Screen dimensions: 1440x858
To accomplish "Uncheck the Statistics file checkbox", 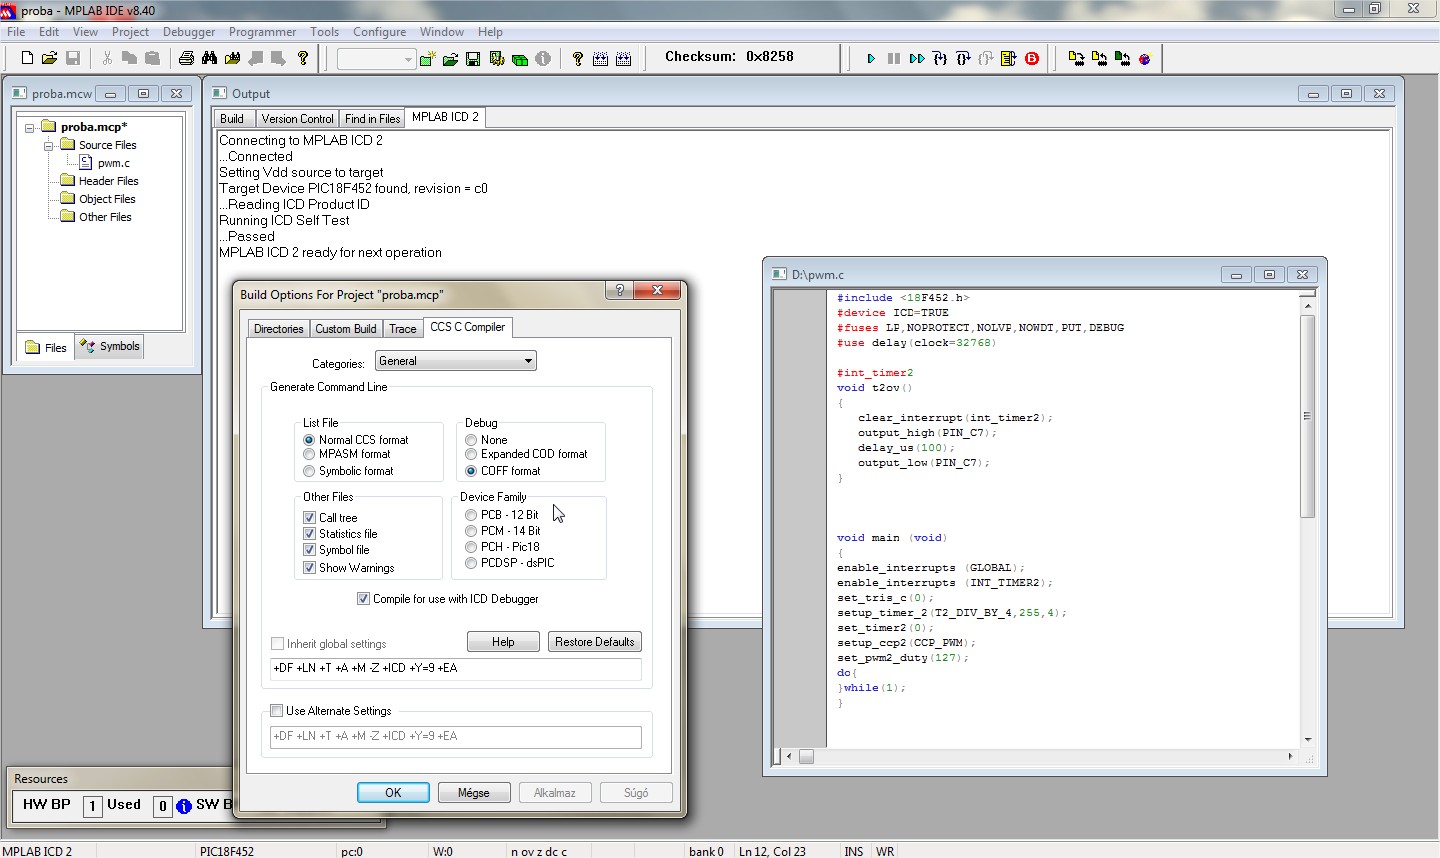I will click(310, 534).
